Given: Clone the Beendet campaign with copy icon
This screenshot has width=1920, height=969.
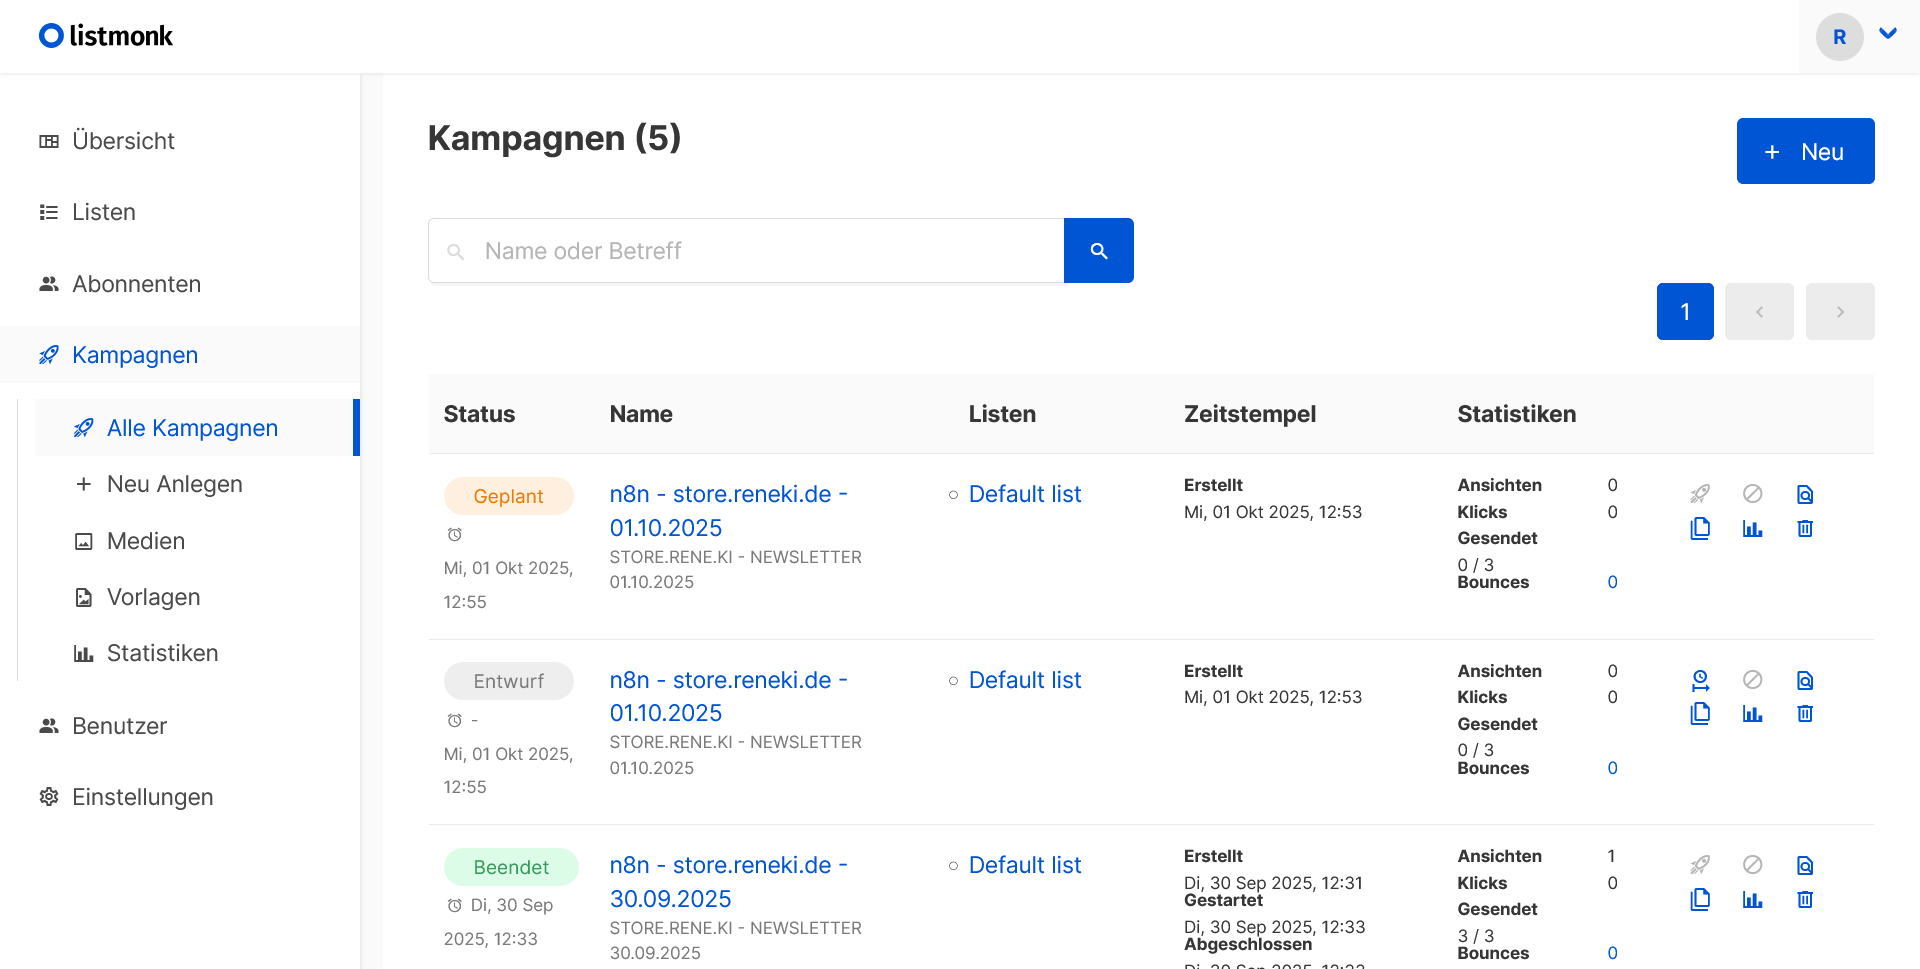Looking at the screenshot, I should click(x=1700, y=899).
